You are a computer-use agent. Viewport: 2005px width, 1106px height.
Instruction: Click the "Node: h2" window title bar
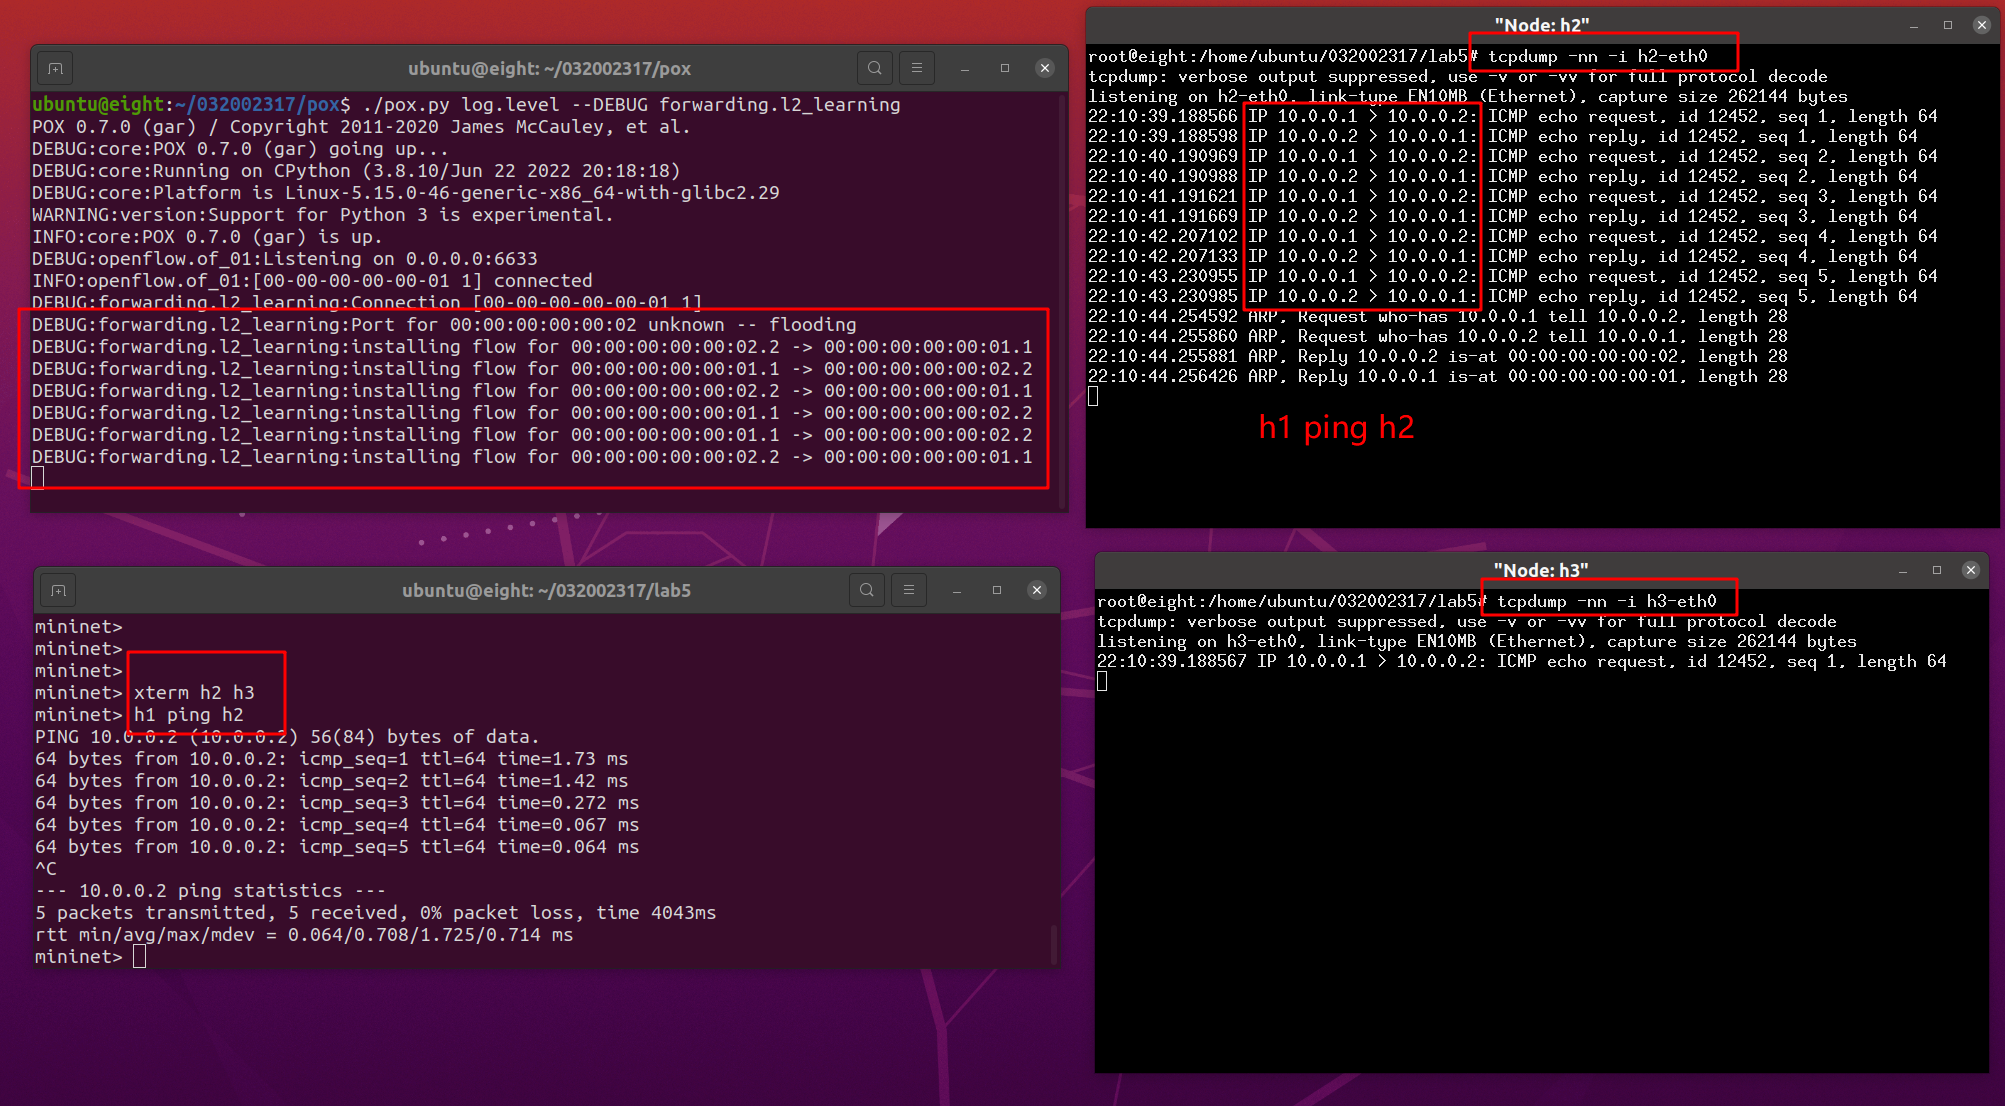click(x=1540, y=25)
